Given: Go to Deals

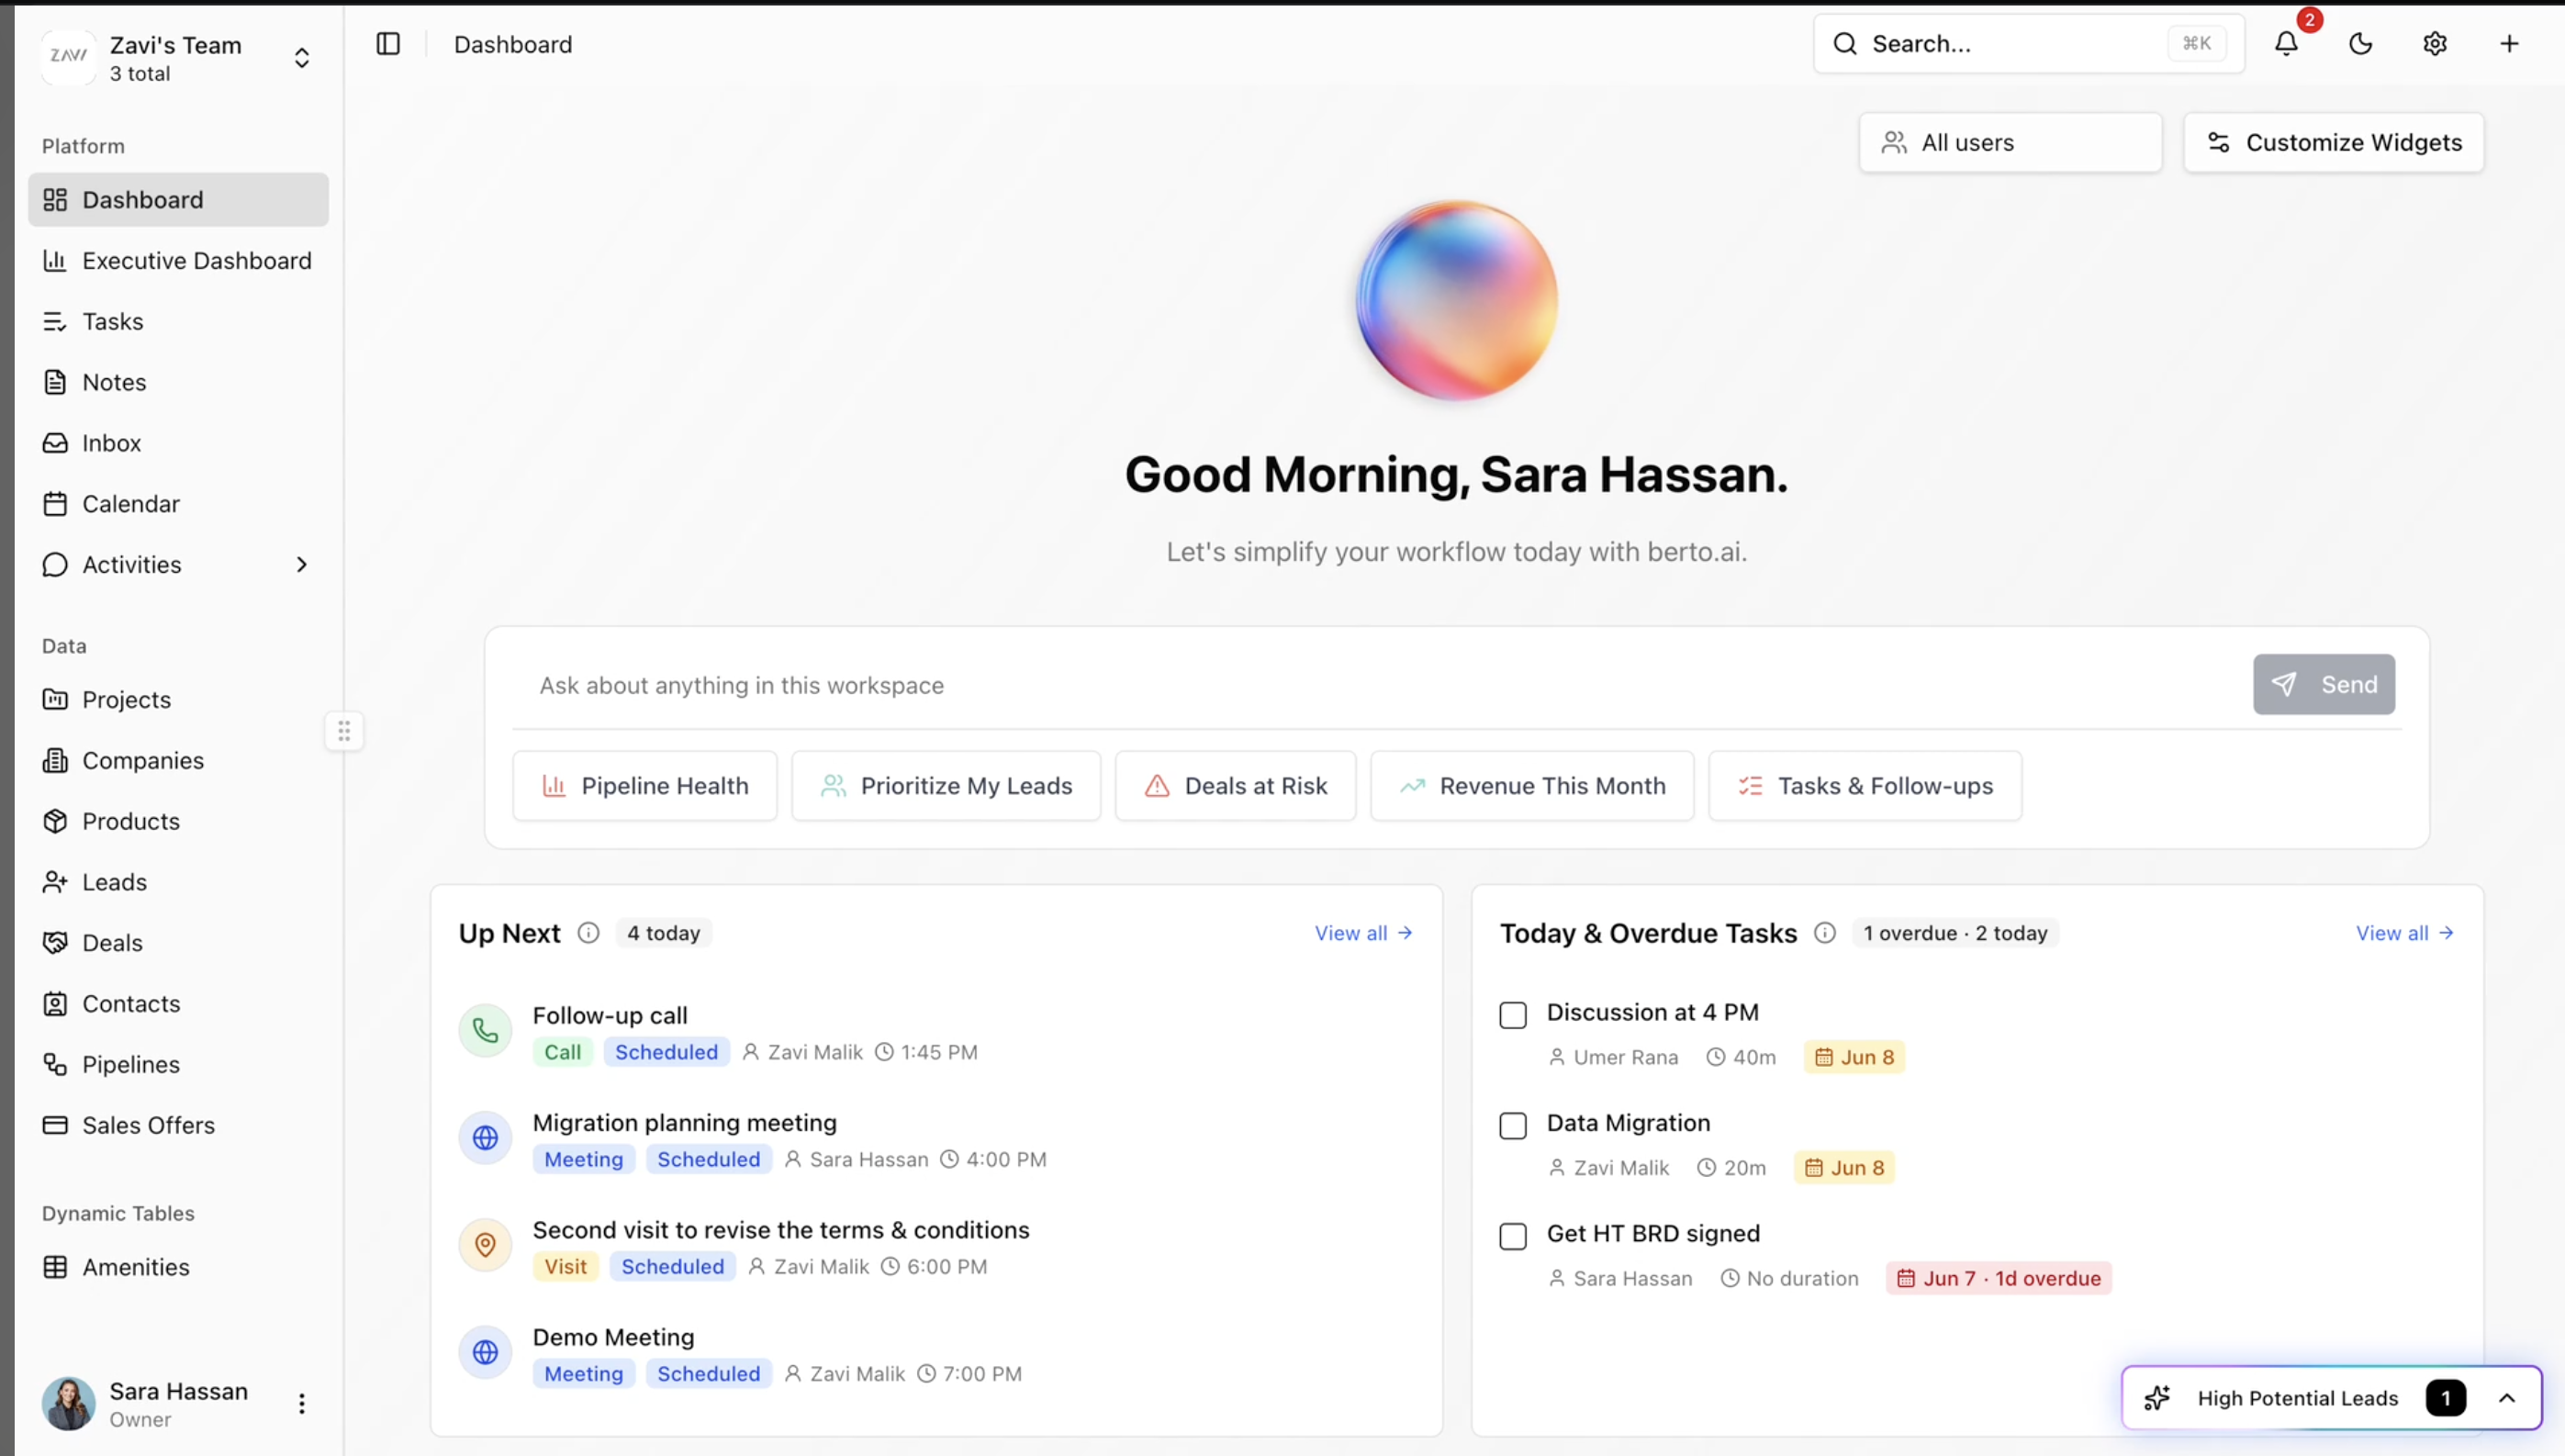Looking at the screenshot, I should tap(178, 943).
